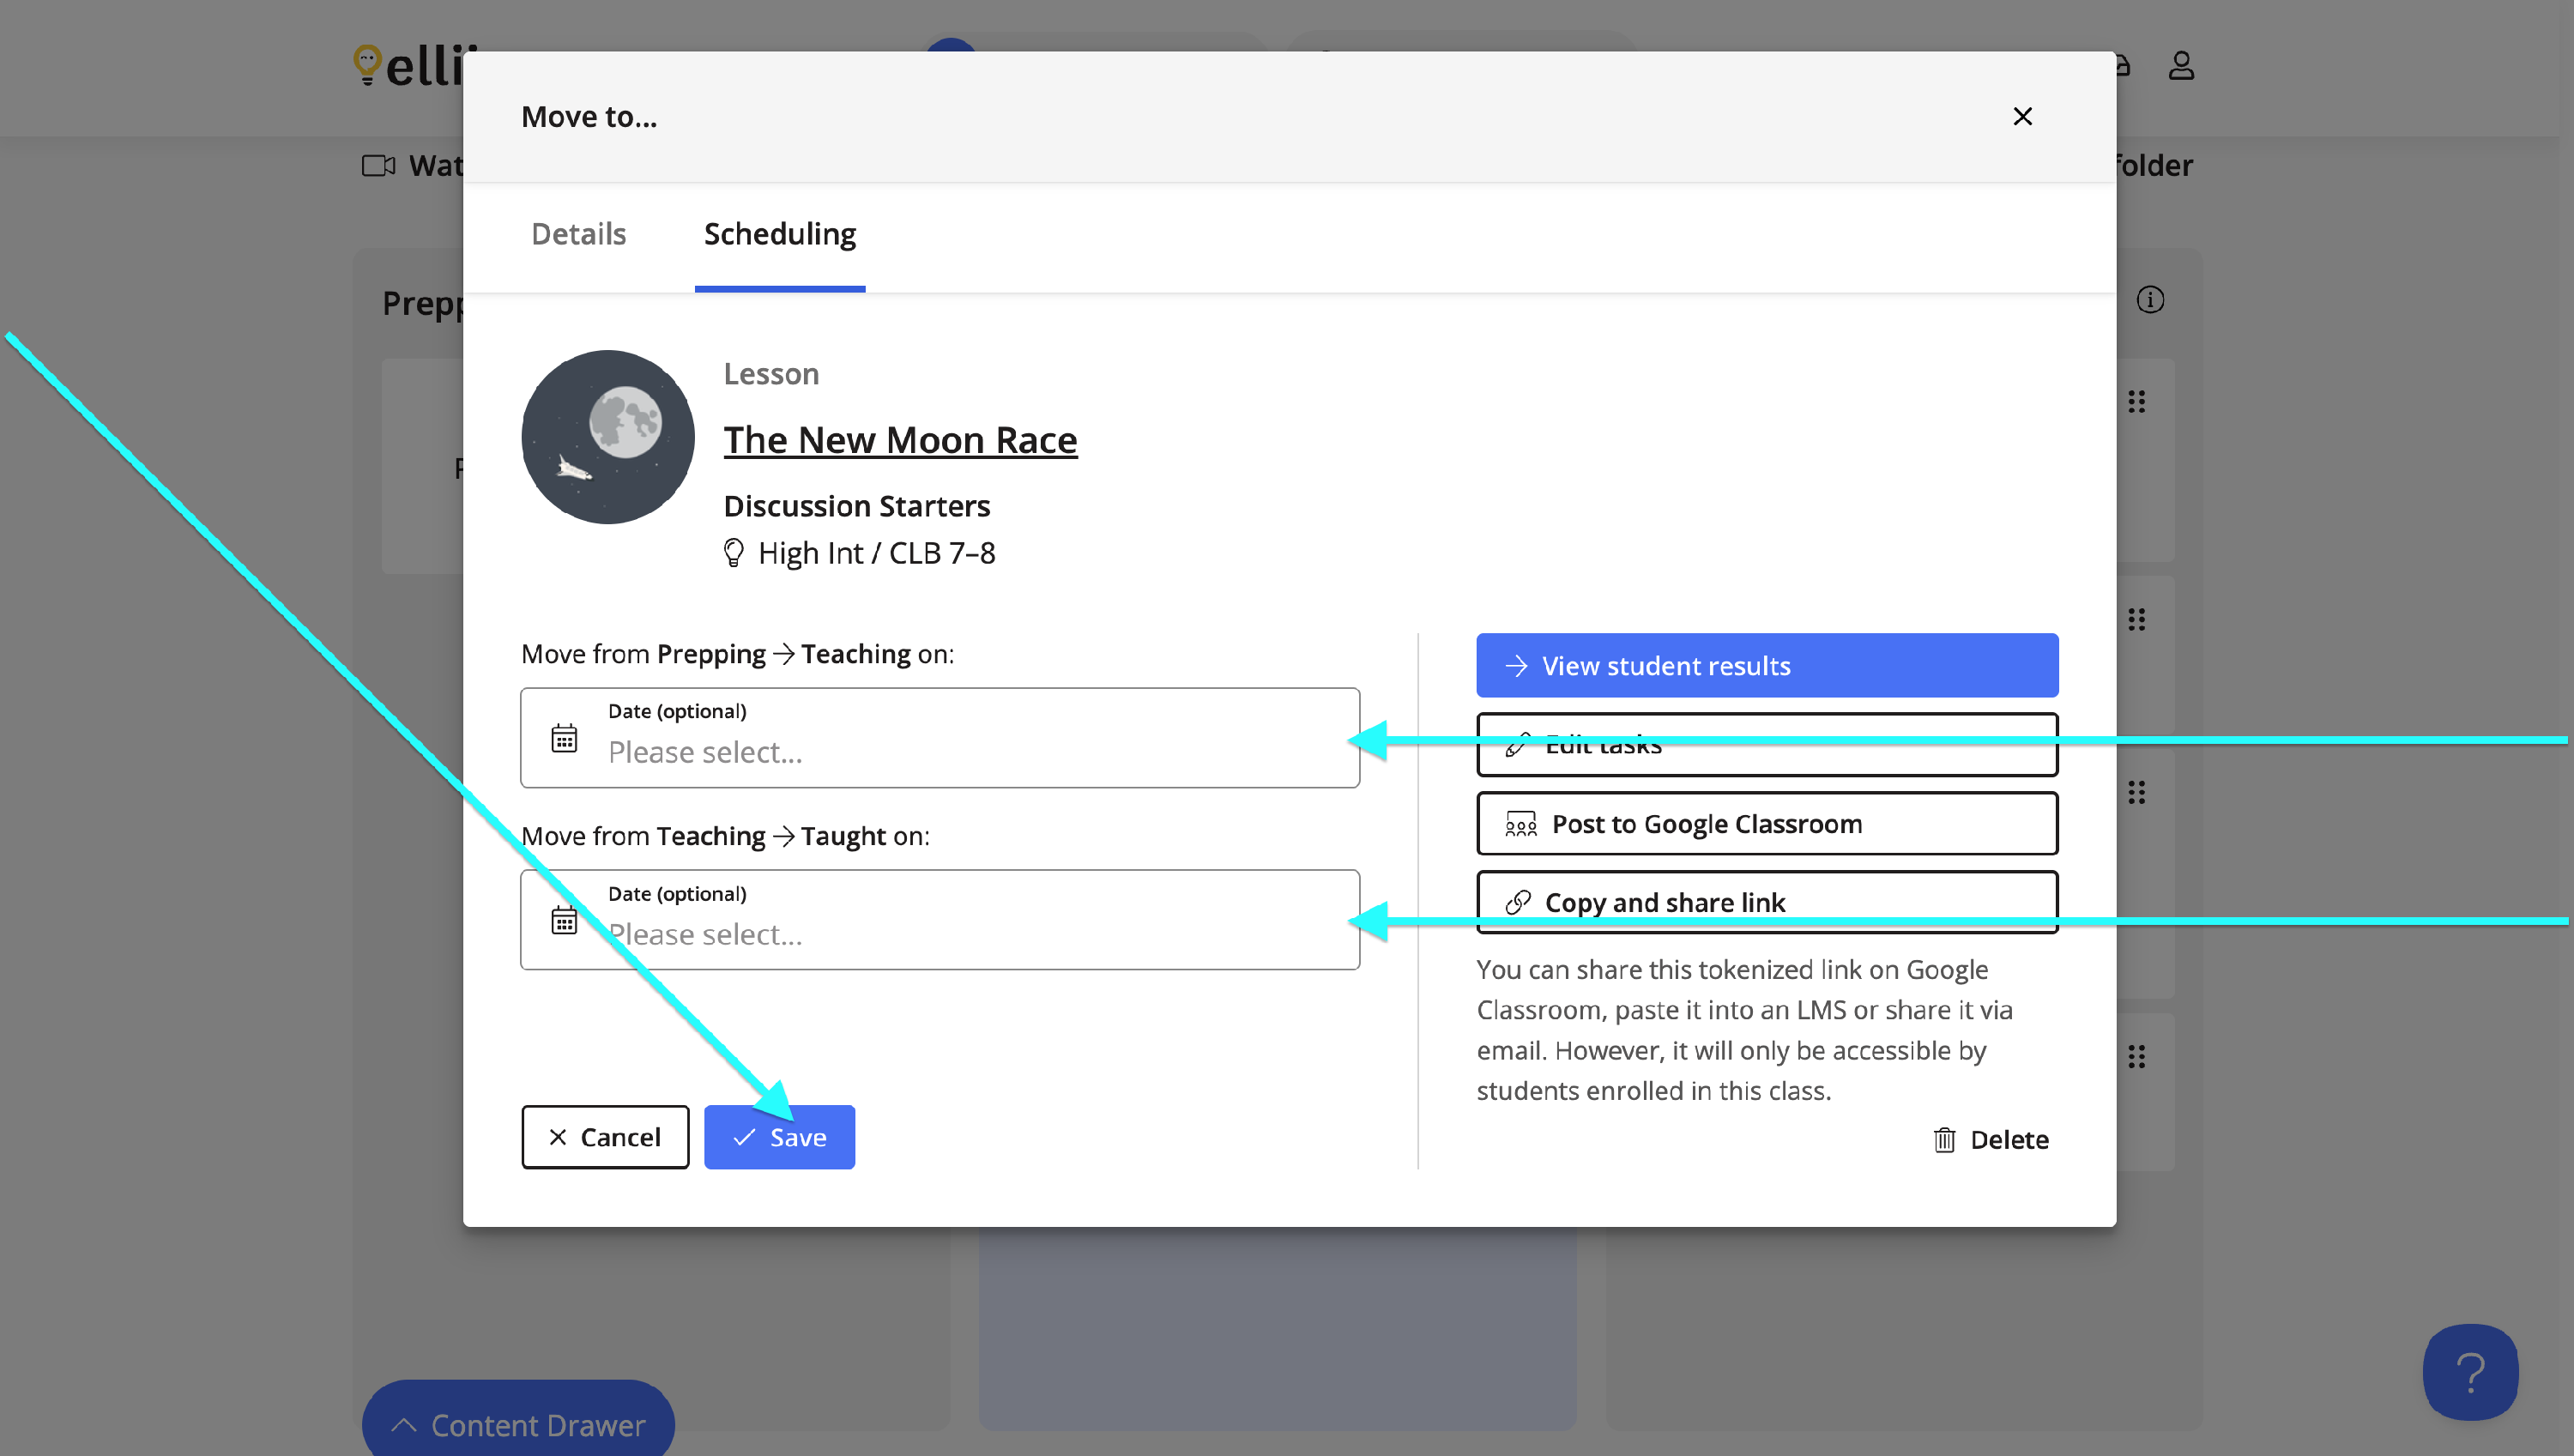
Task: Click the moon lesson thumbnail image
Action: [607, 437]
